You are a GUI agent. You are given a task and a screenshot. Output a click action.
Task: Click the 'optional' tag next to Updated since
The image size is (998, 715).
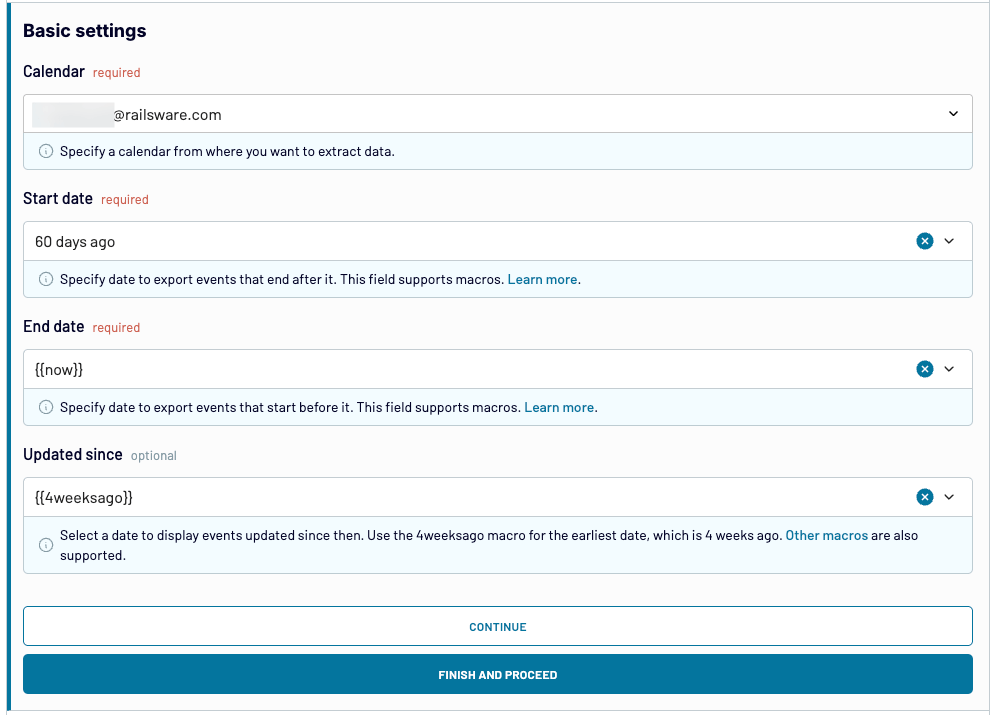pos(153,456)
